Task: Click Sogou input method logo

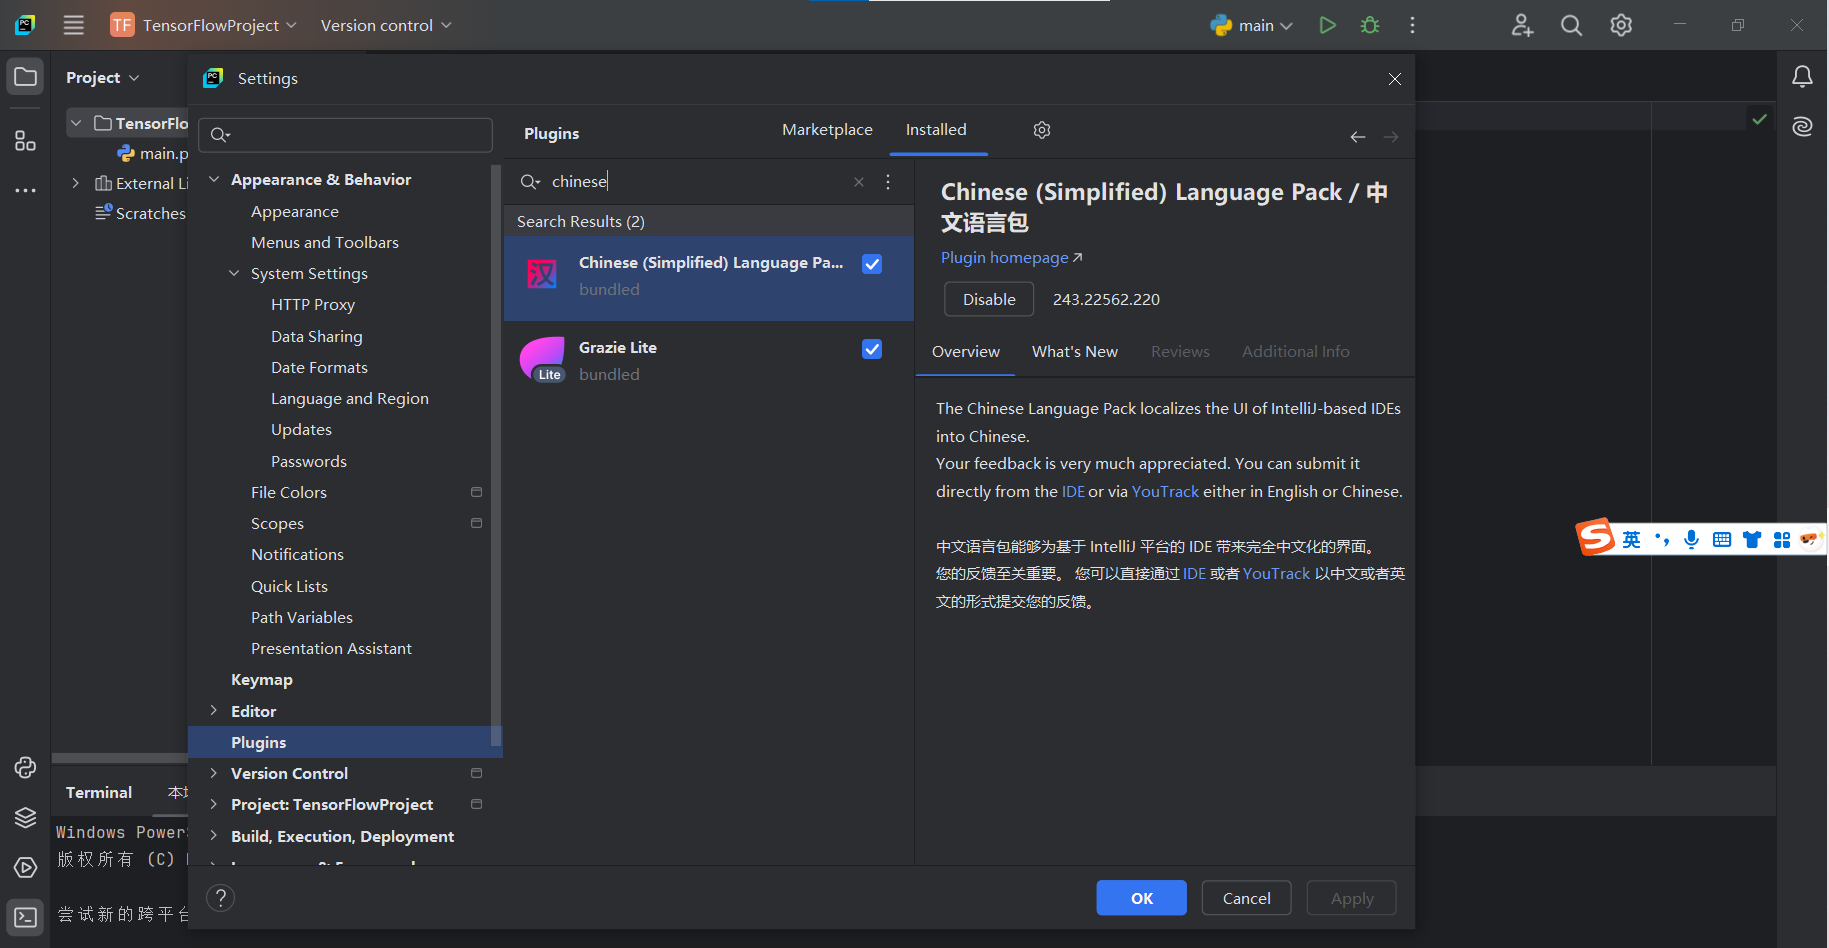Action: [1595, 537]
